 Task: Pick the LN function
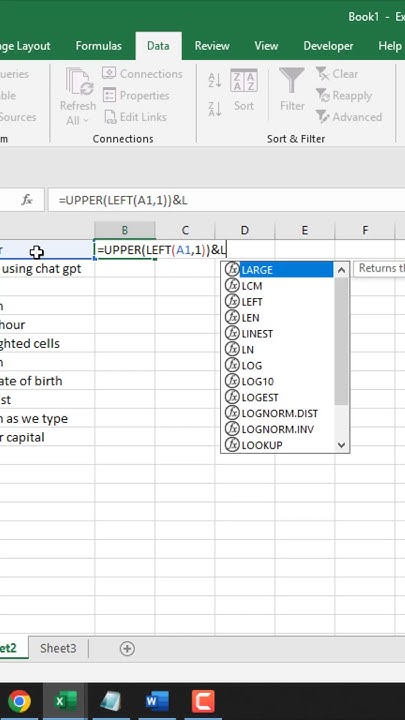279,349
